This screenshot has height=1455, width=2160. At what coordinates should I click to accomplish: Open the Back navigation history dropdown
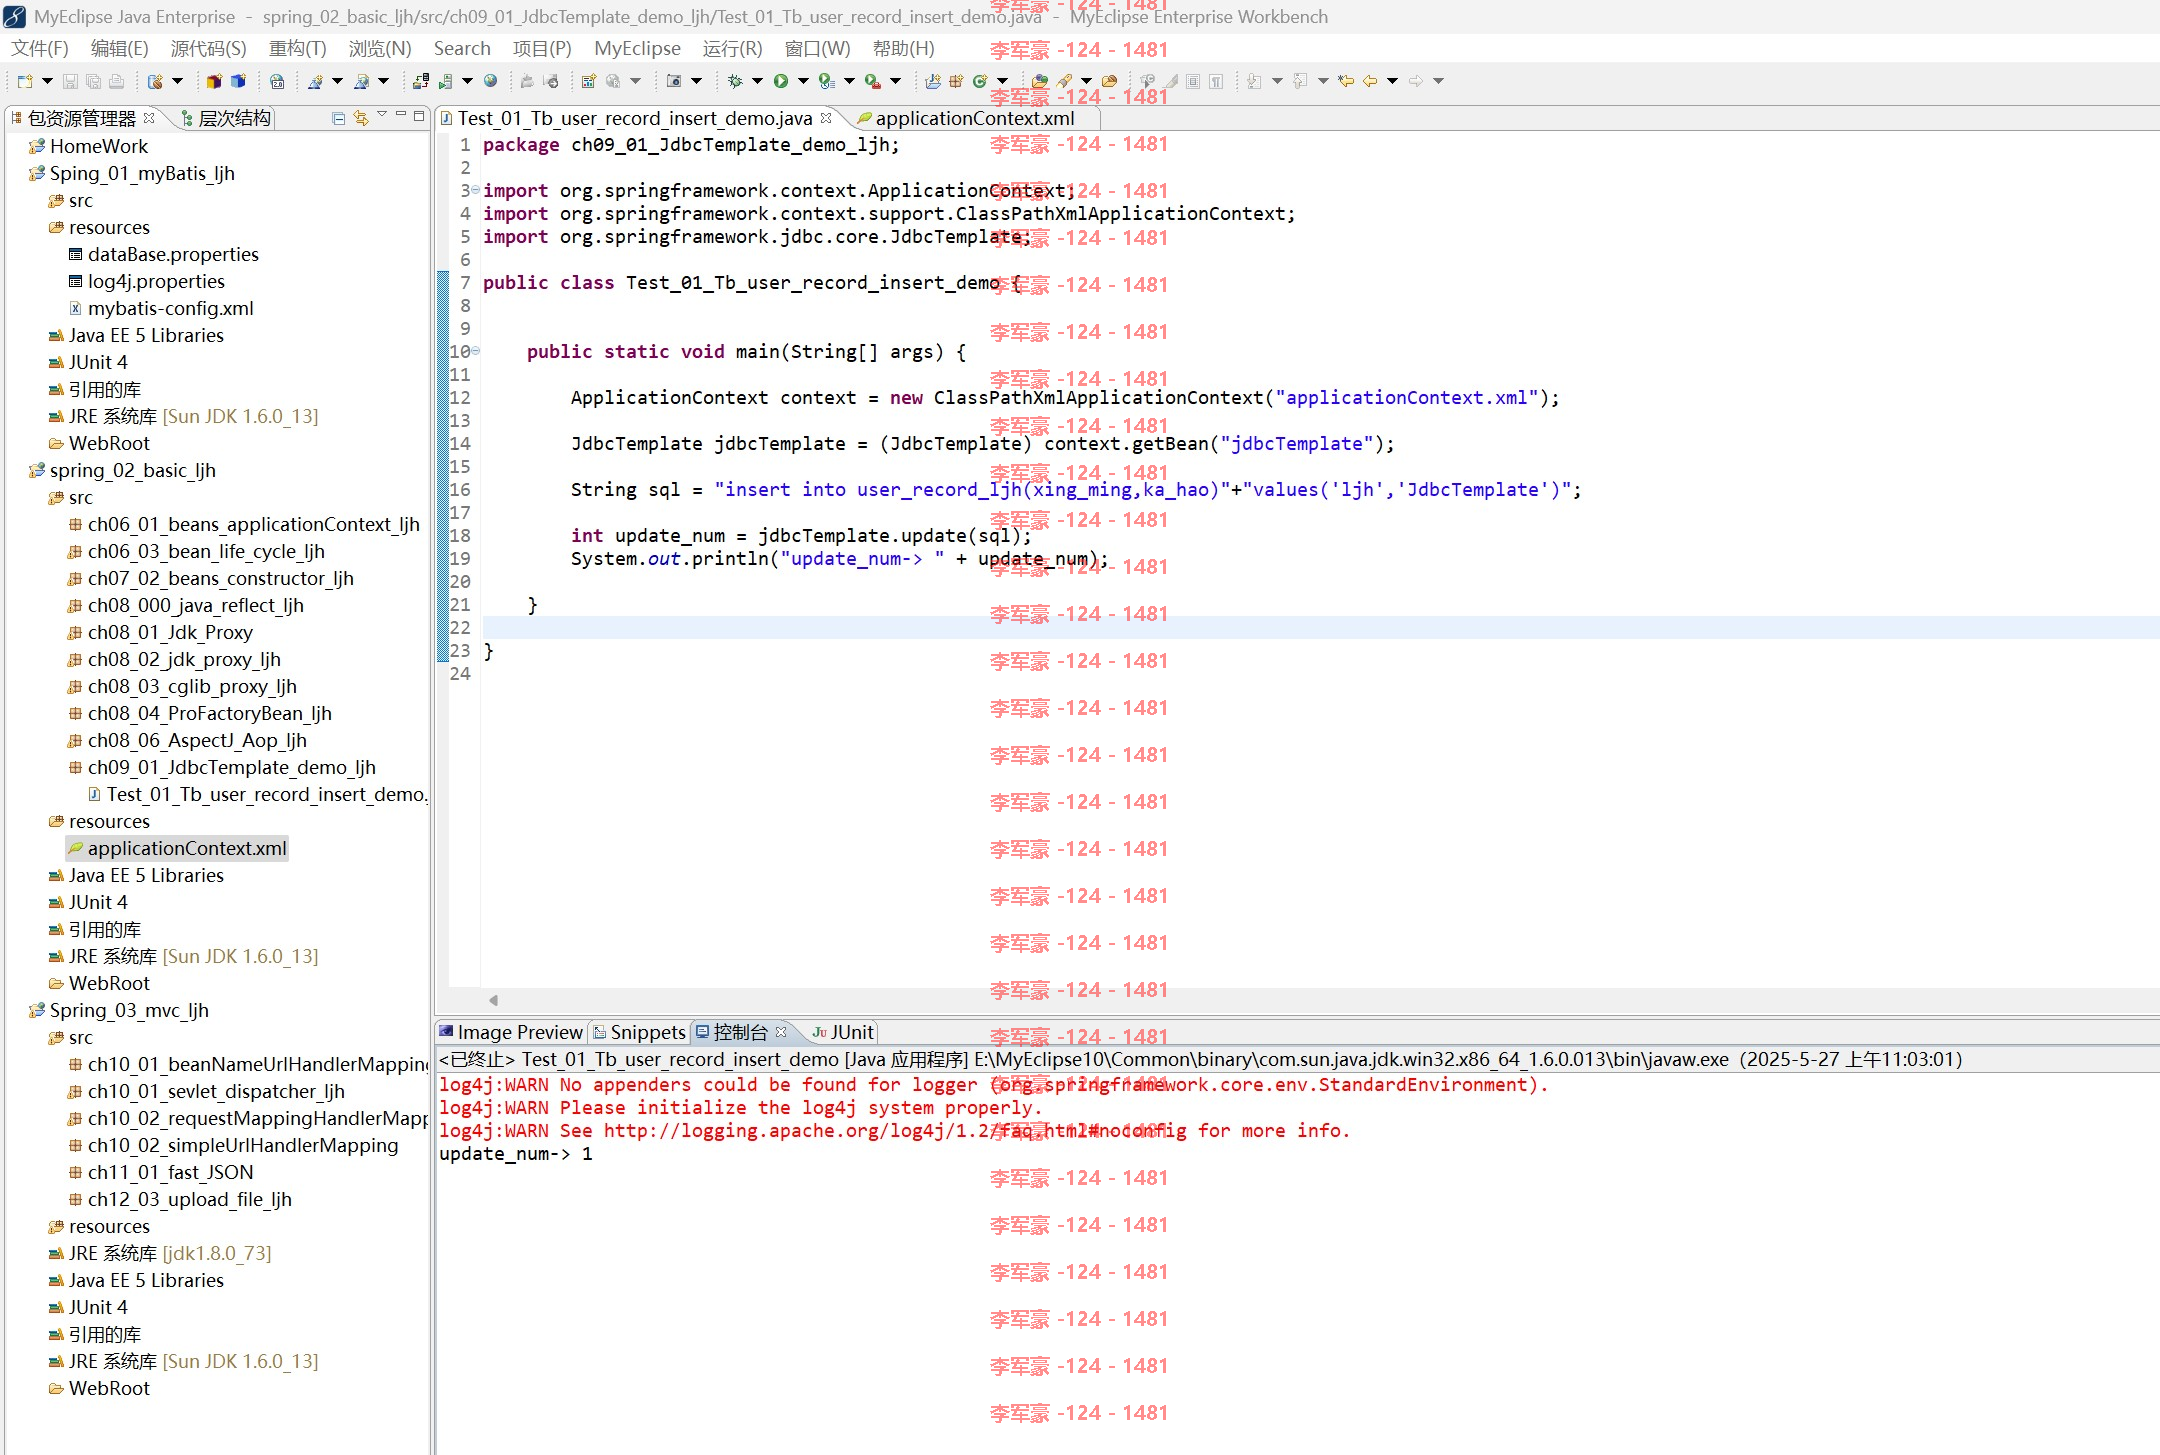1392,81
